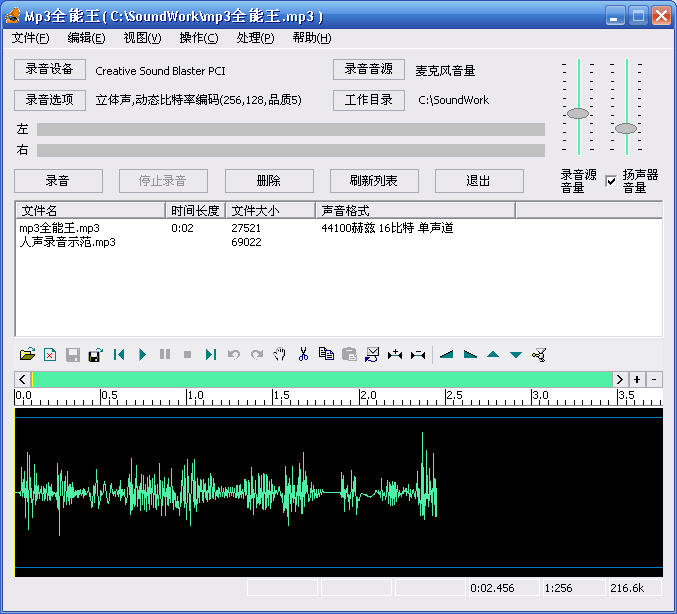Click the volume up triangle icon

493,354
